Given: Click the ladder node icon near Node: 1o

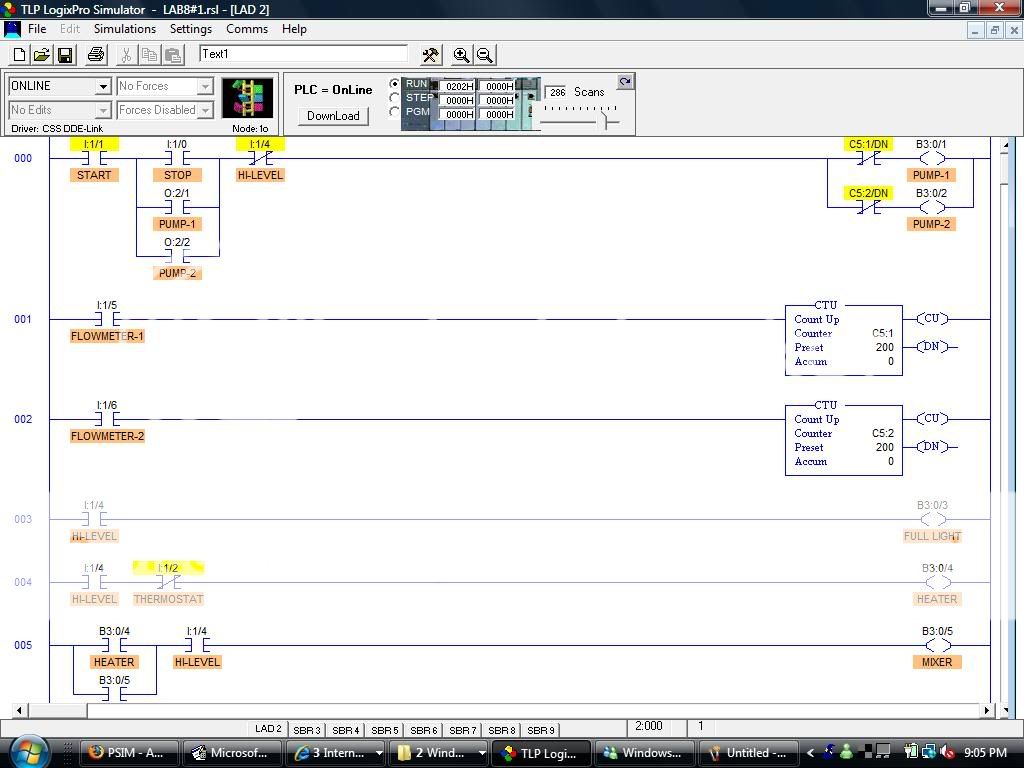Looking at the screenshot, I should [246, 97].
